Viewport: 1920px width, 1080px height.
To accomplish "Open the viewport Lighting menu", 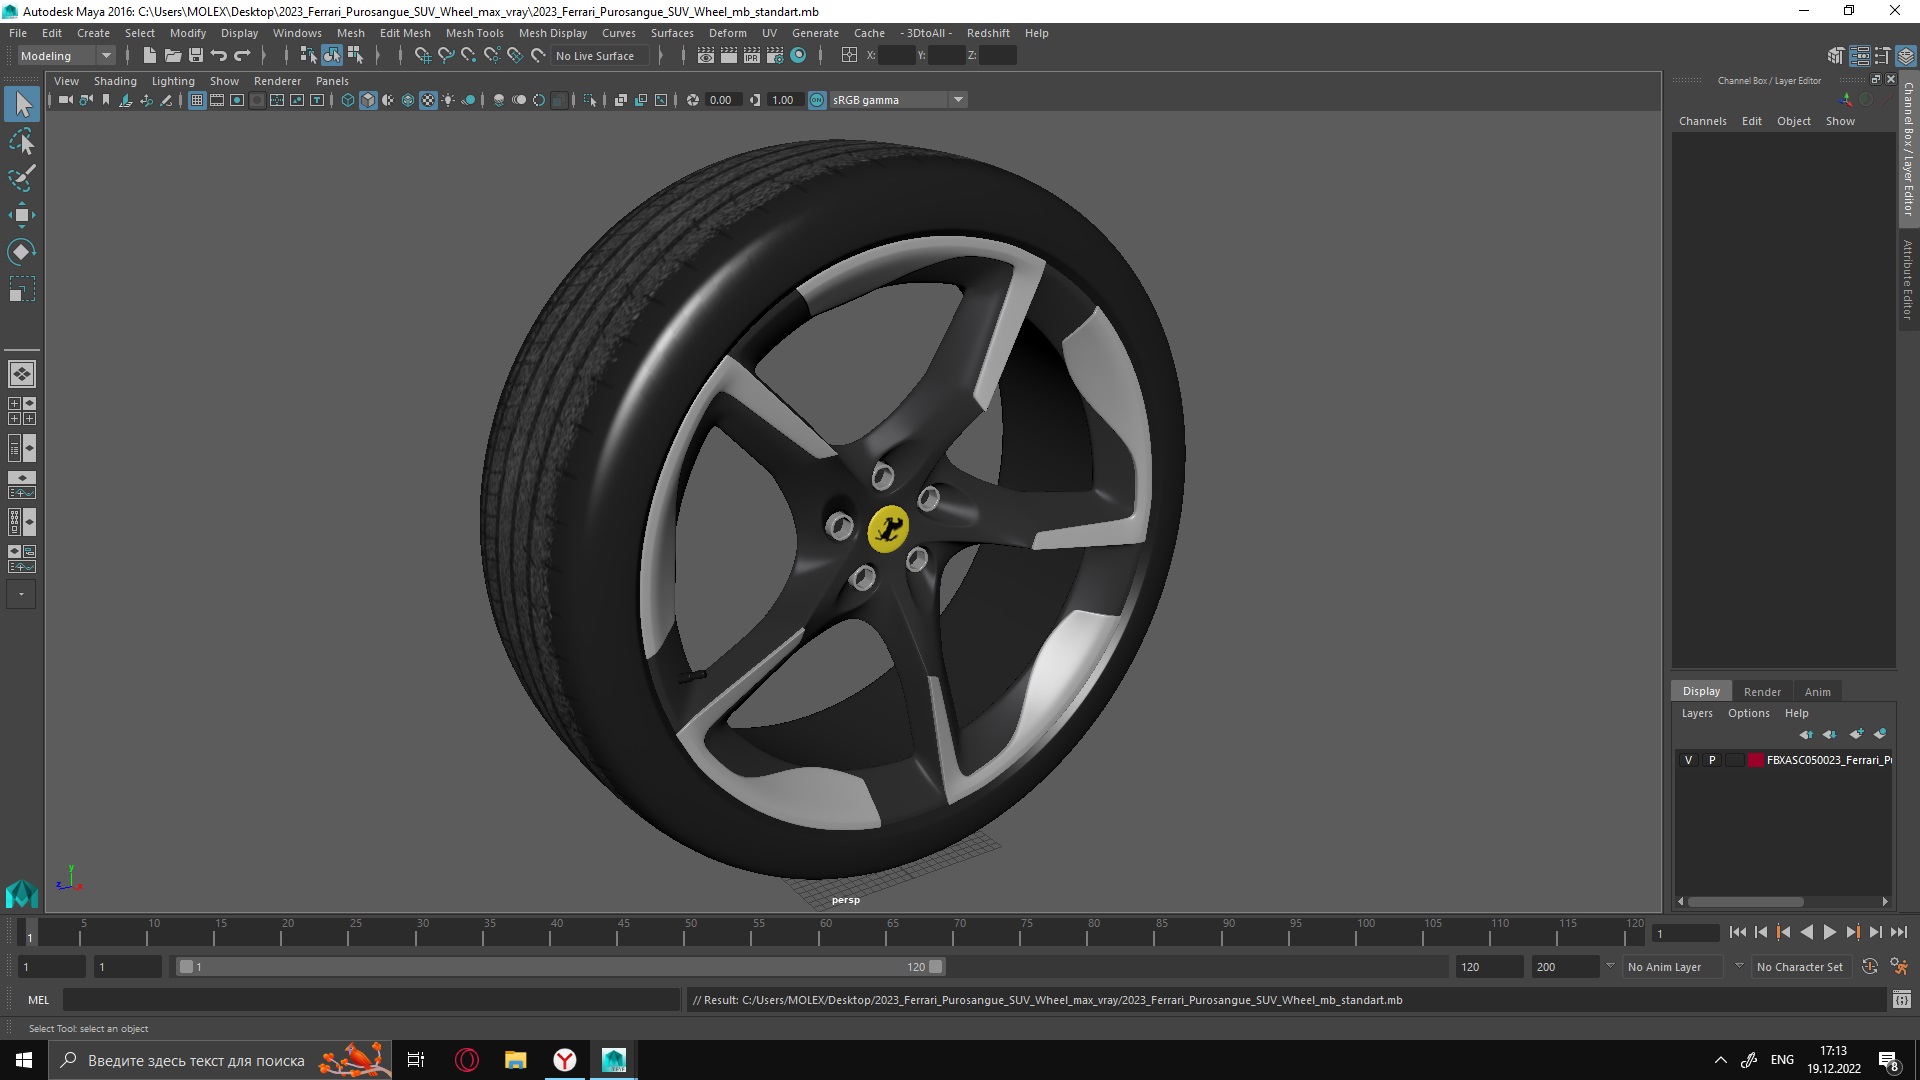I will coord(173,81).
